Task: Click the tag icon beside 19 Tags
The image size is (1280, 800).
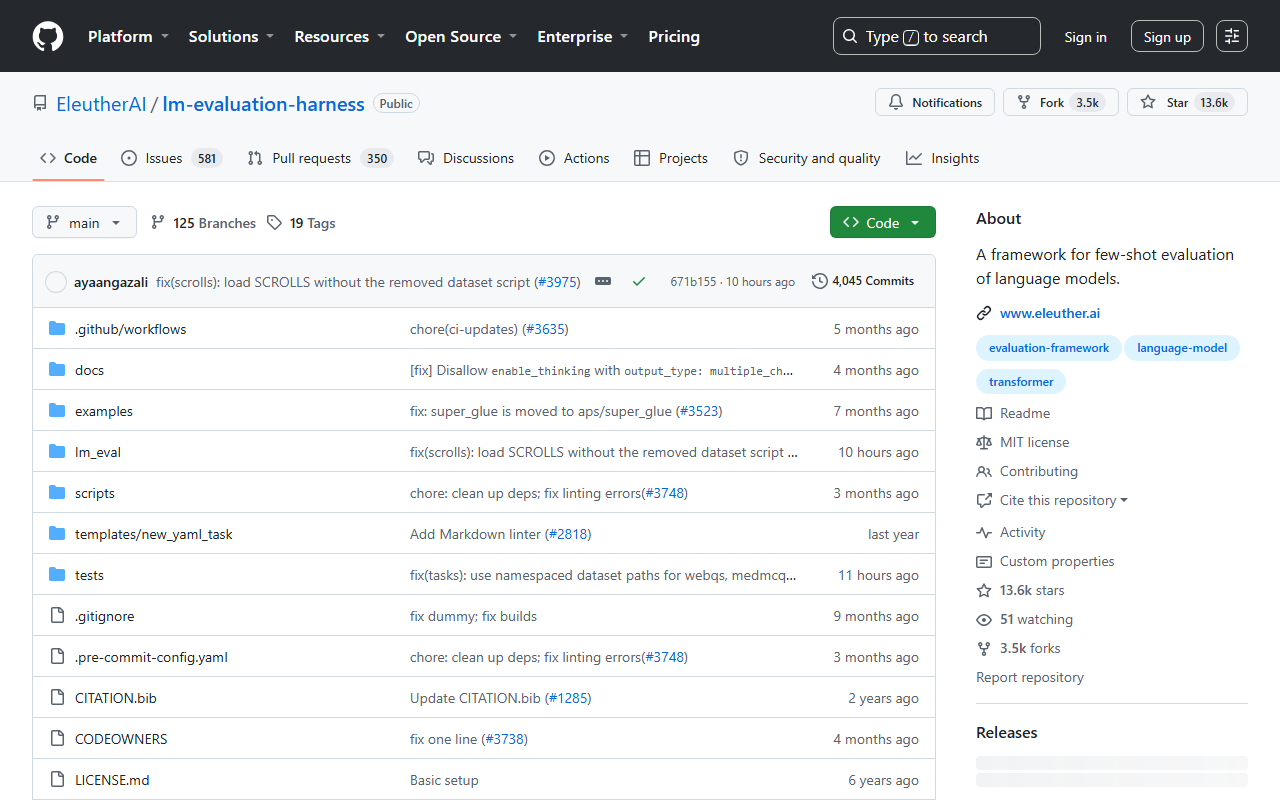Action: click(275, 223)
